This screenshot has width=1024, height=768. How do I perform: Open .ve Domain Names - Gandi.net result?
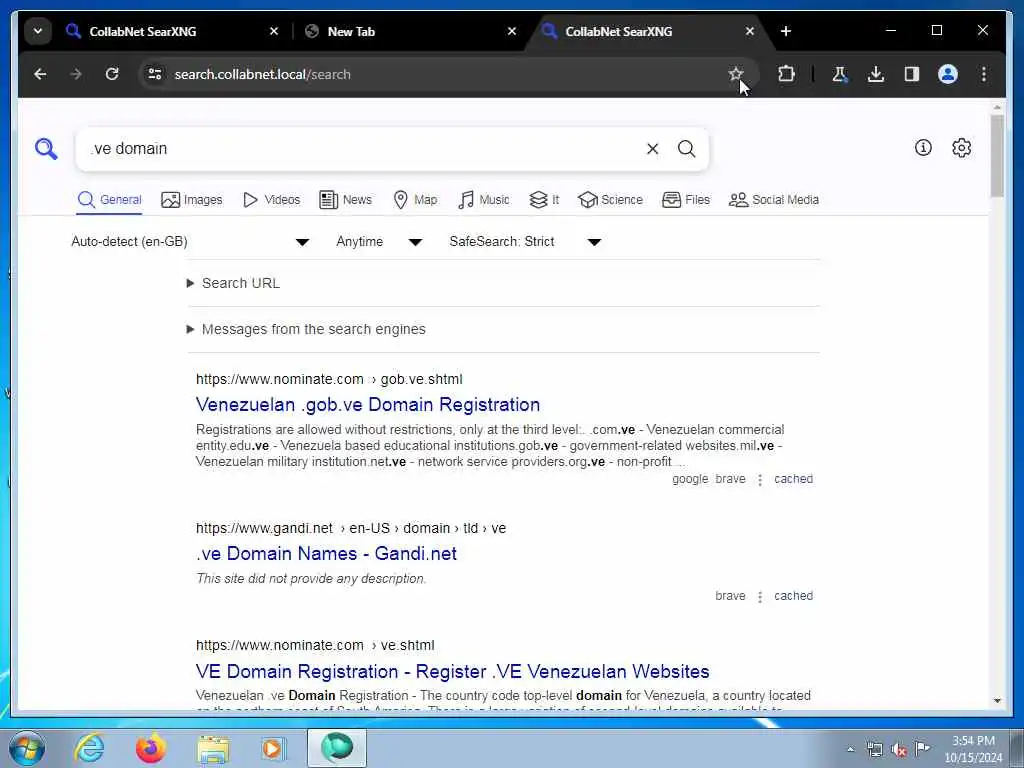click(326, 554)
